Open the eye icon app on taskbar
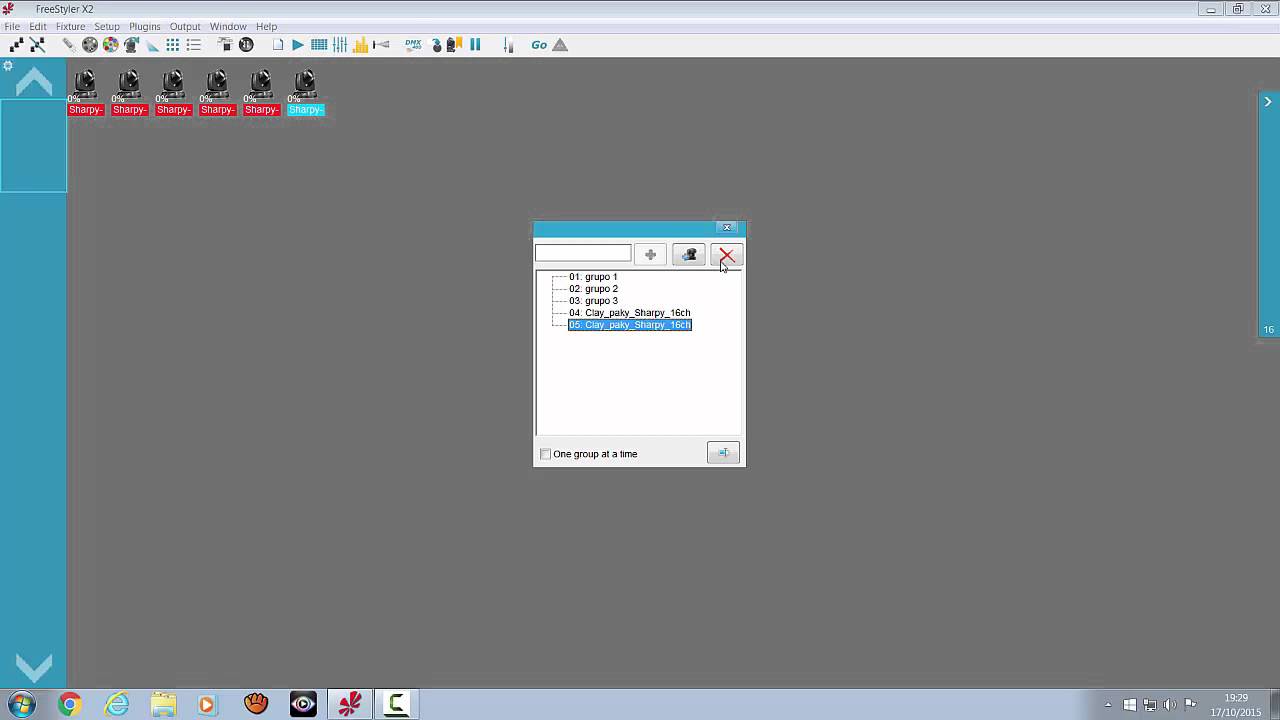Screen dimensions: 1280x720 303,705
